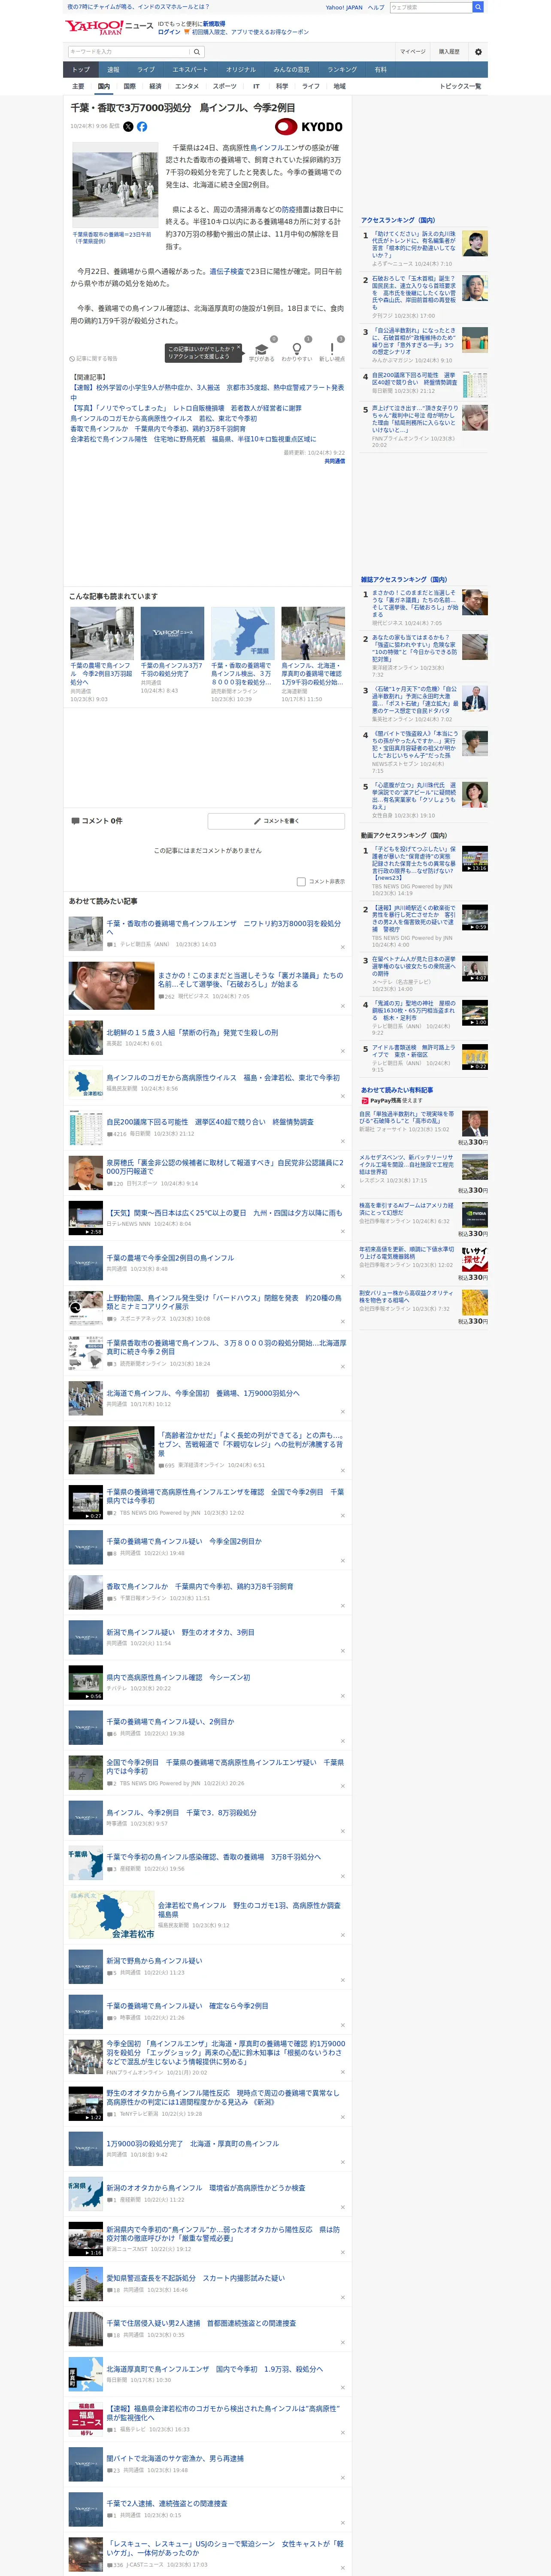
Task: React with わかりやすい lightbulb icon
Action: click(x=296, y=350)
